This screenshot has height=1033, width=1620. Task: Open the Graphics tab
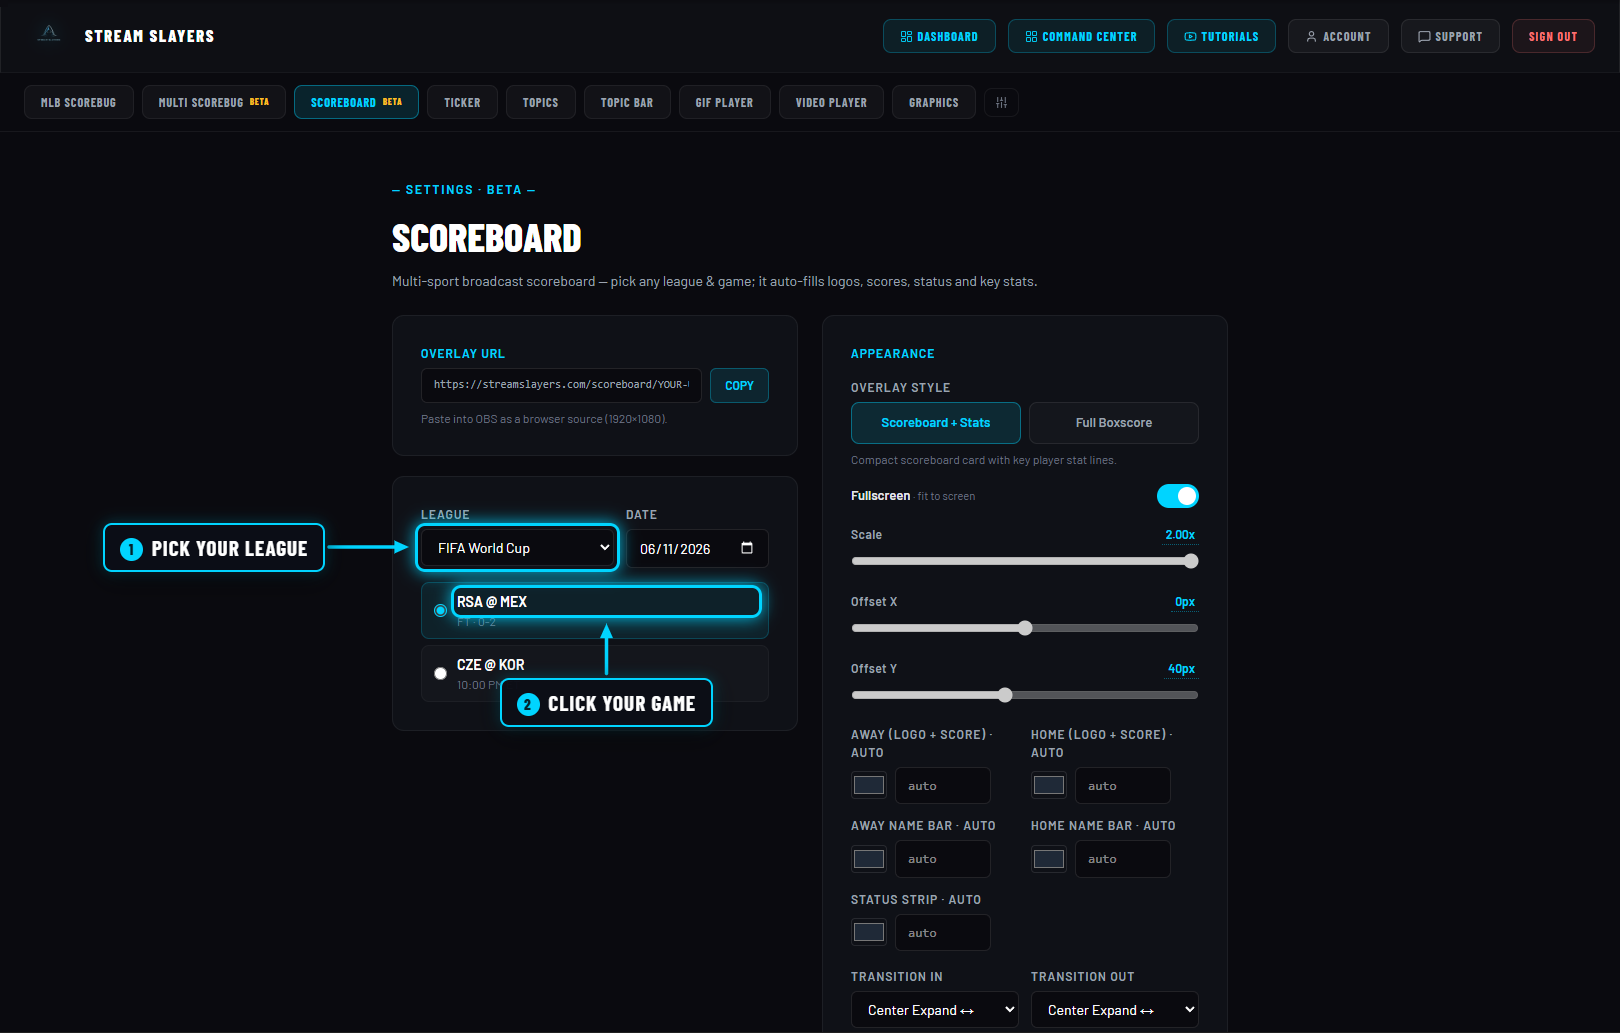[x=933, y=102]
